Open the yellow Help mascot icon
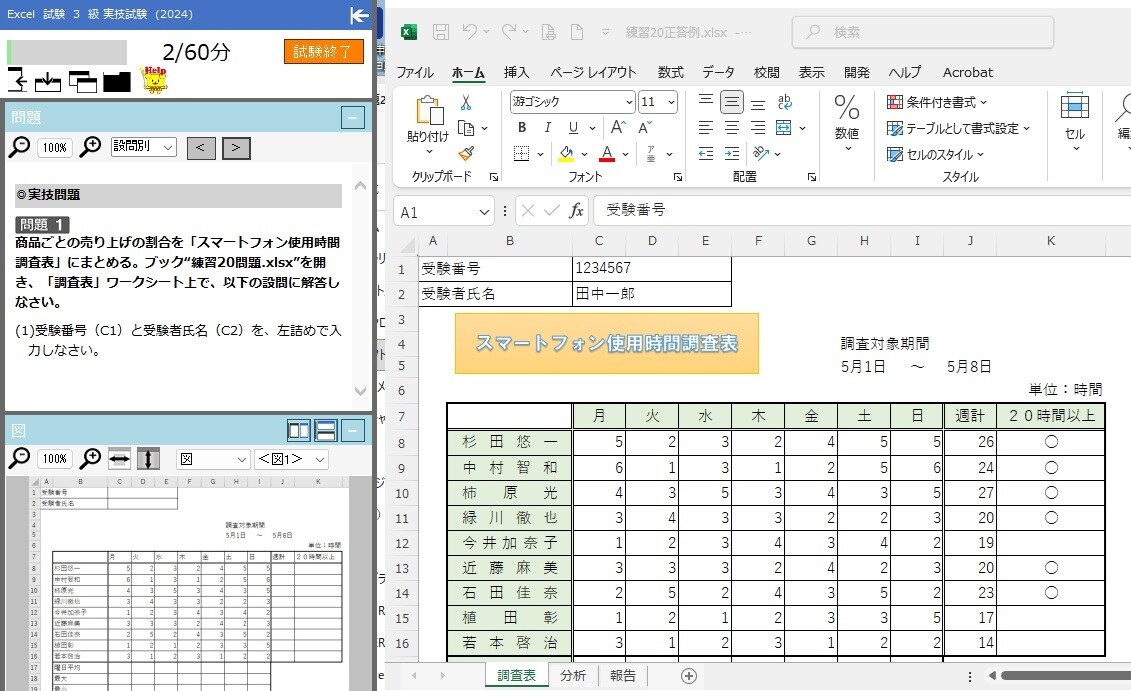Viewport: 1131px width, 691px height. point(154,80)
